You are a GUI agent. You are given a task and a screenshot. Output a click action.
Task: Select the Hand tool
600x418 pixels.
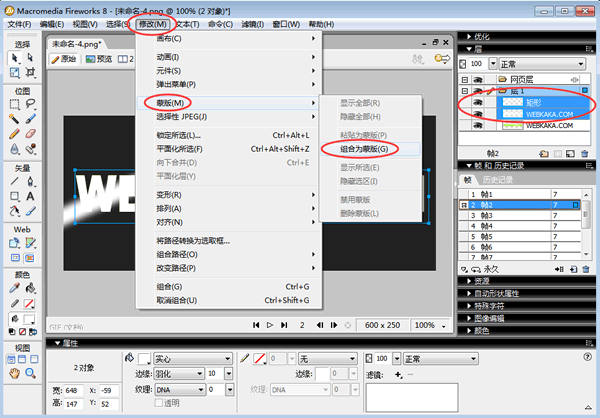pos(15,373)
